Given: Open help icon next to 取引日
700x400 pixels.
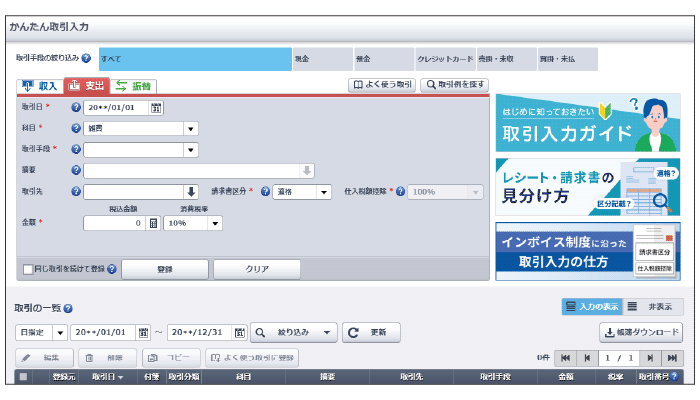Looking at the screenshot, I should click(x=76, y=107).
